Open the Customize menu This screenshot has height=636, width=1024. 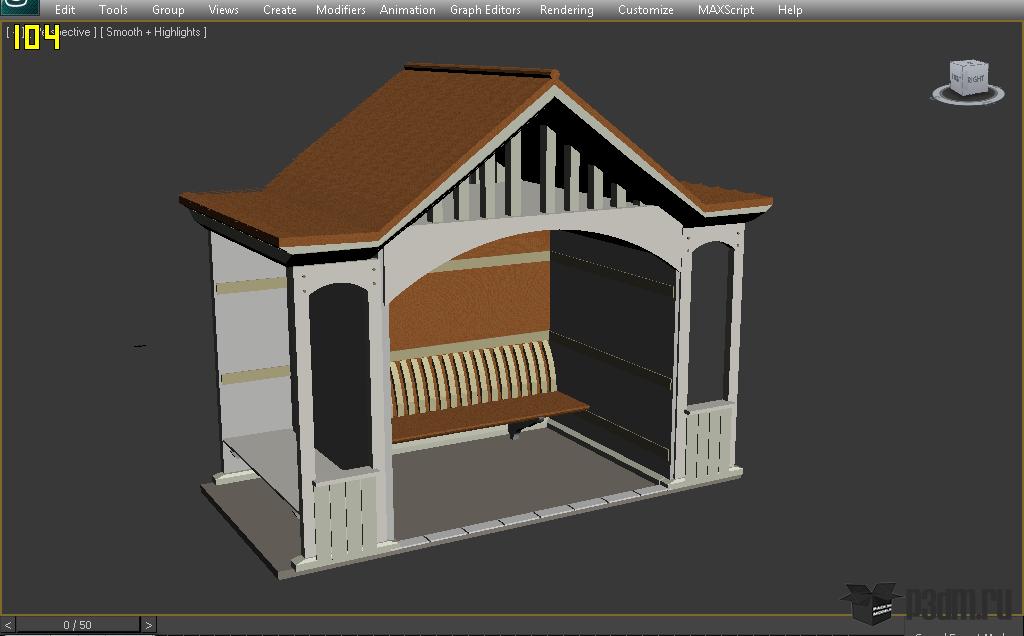coord(645,10)
